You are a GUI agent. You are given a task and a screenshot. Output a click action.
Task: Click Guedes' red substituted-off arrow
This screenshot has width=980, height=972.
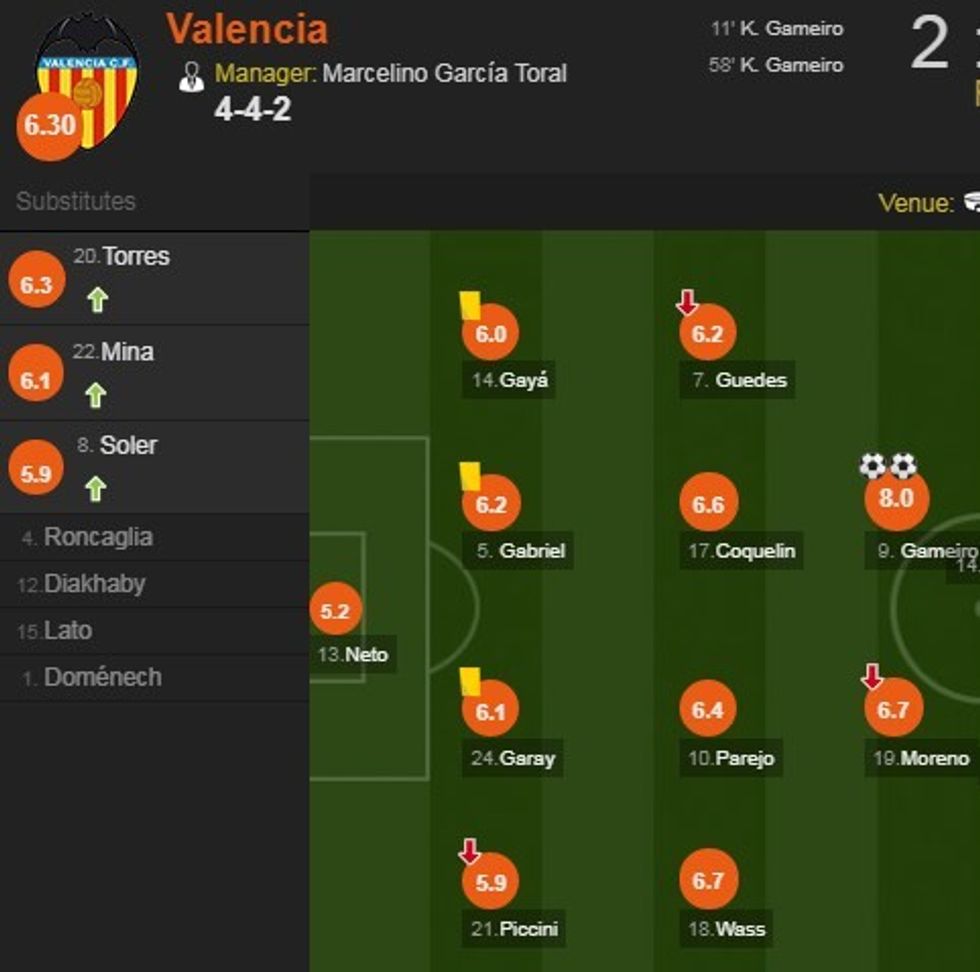687,302
